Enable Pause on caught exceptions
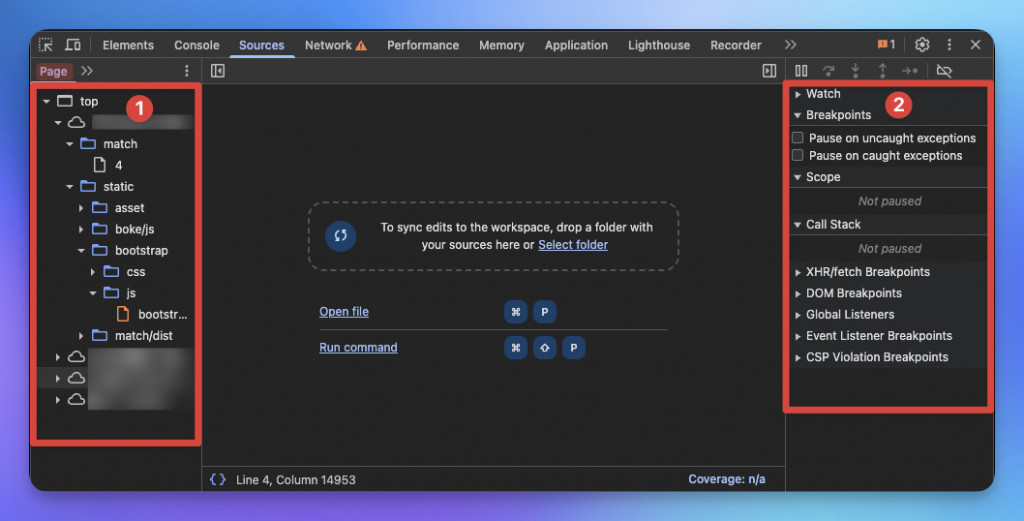Screen dimensions: 1024x521 797,155
